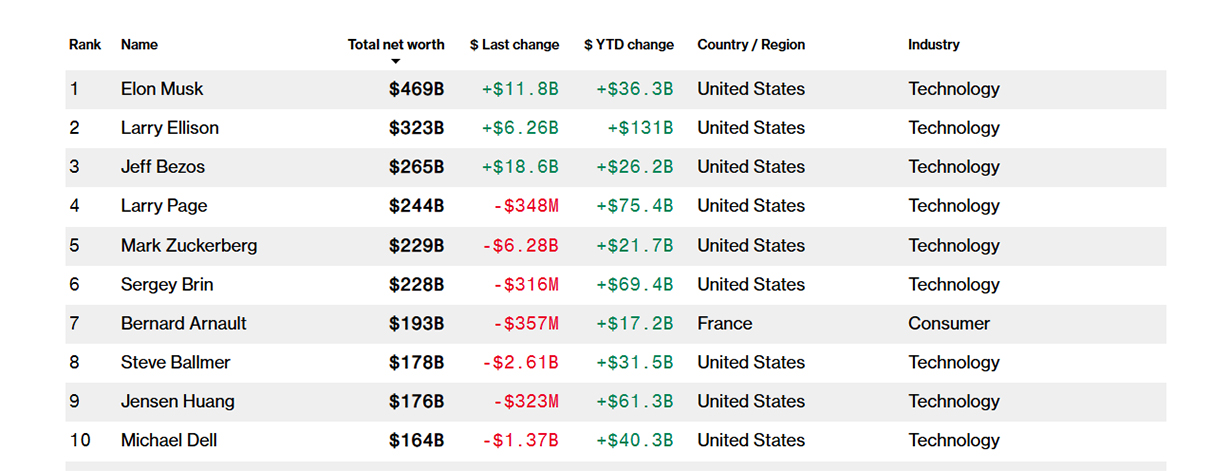This screenshot has width=1230, height=471.
Task: Open Elon Musk's profile
Action: point(162,89)
